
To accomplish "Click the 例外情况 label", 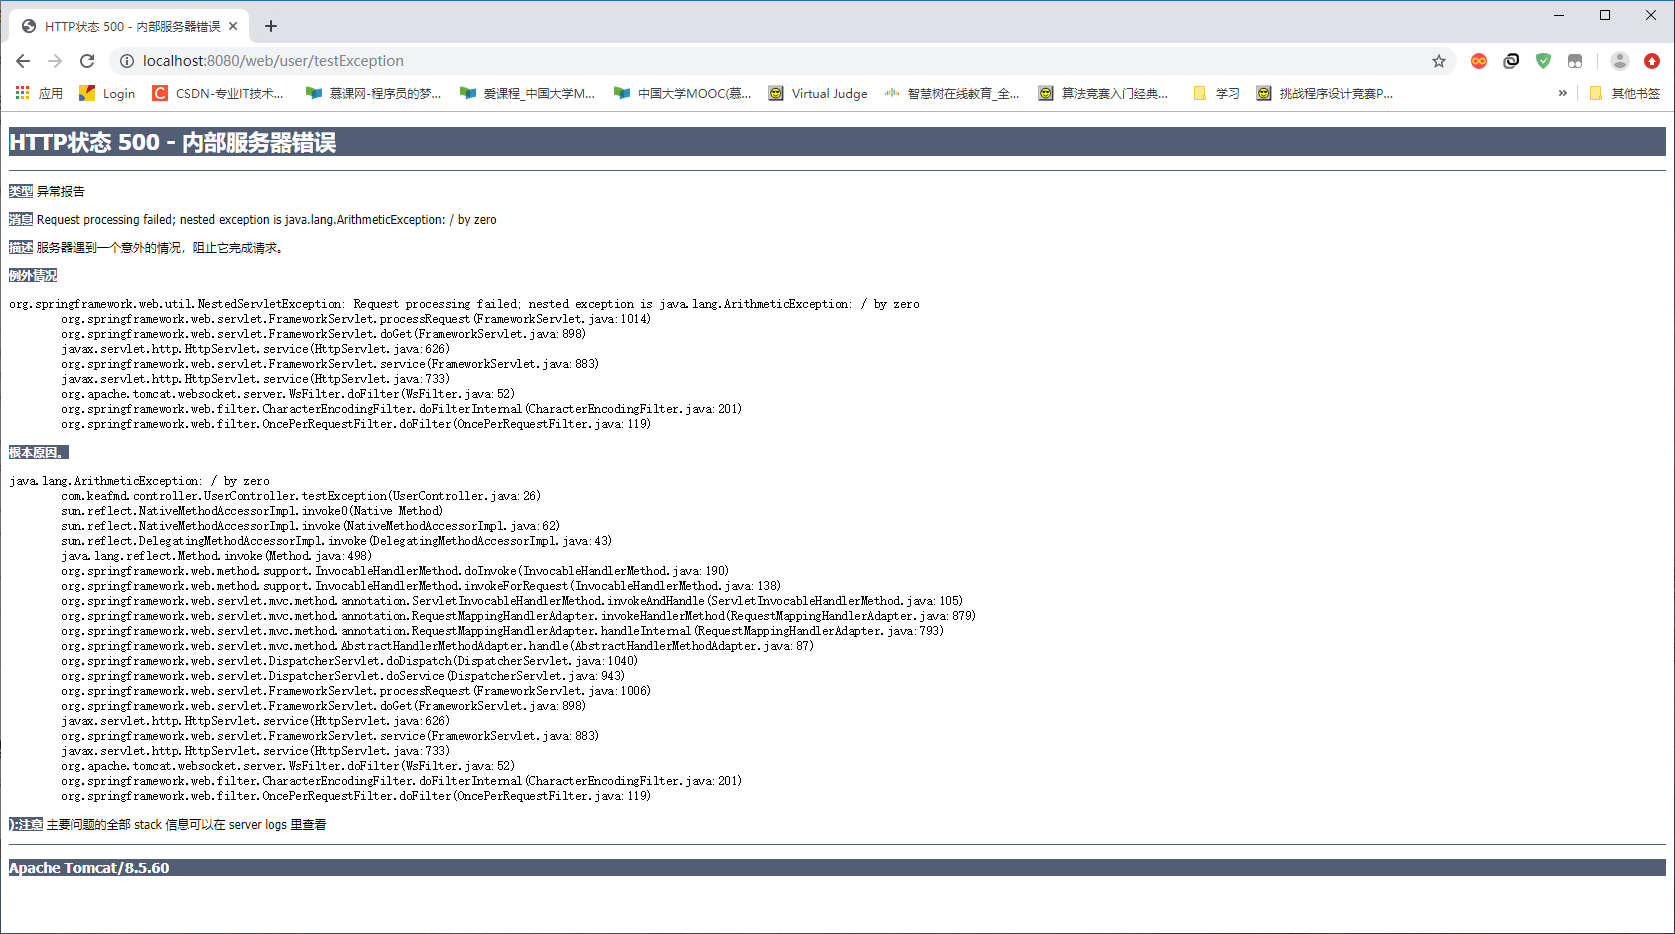I will tap(33, 275).
